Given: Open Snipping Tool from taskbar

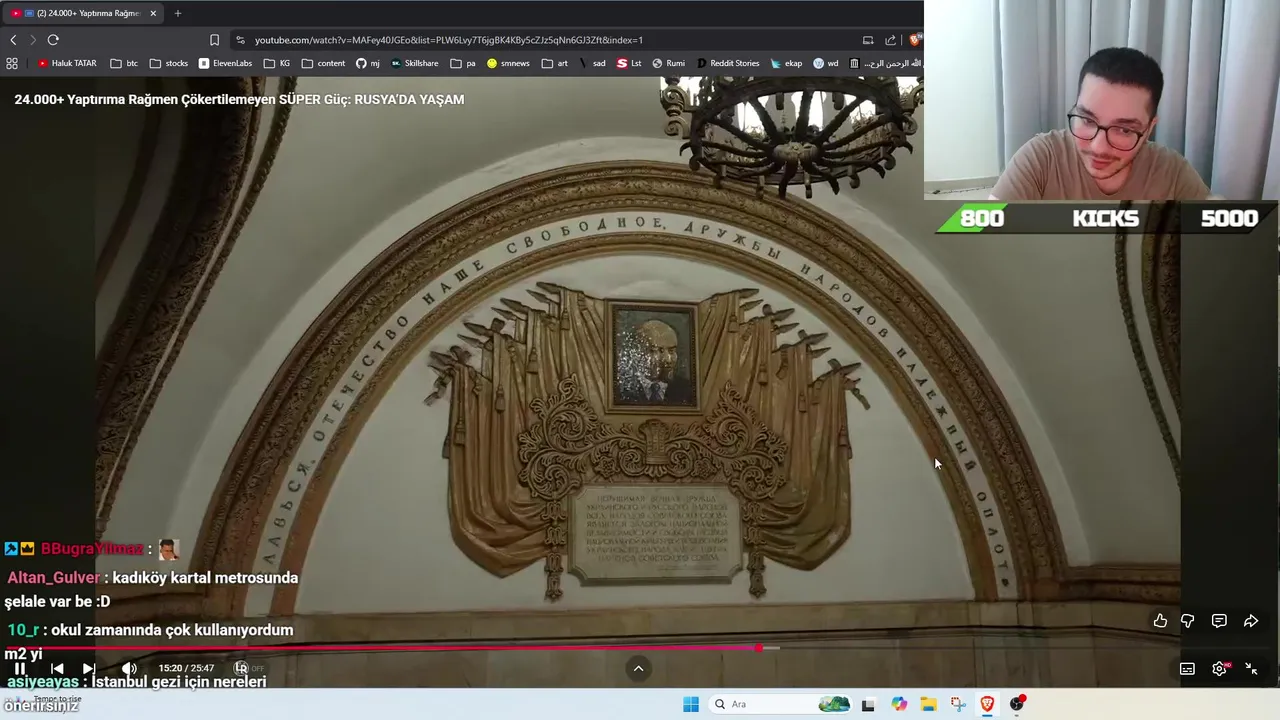Looking at the screenshot, I should pyautogui.click(x=958, y=704).
